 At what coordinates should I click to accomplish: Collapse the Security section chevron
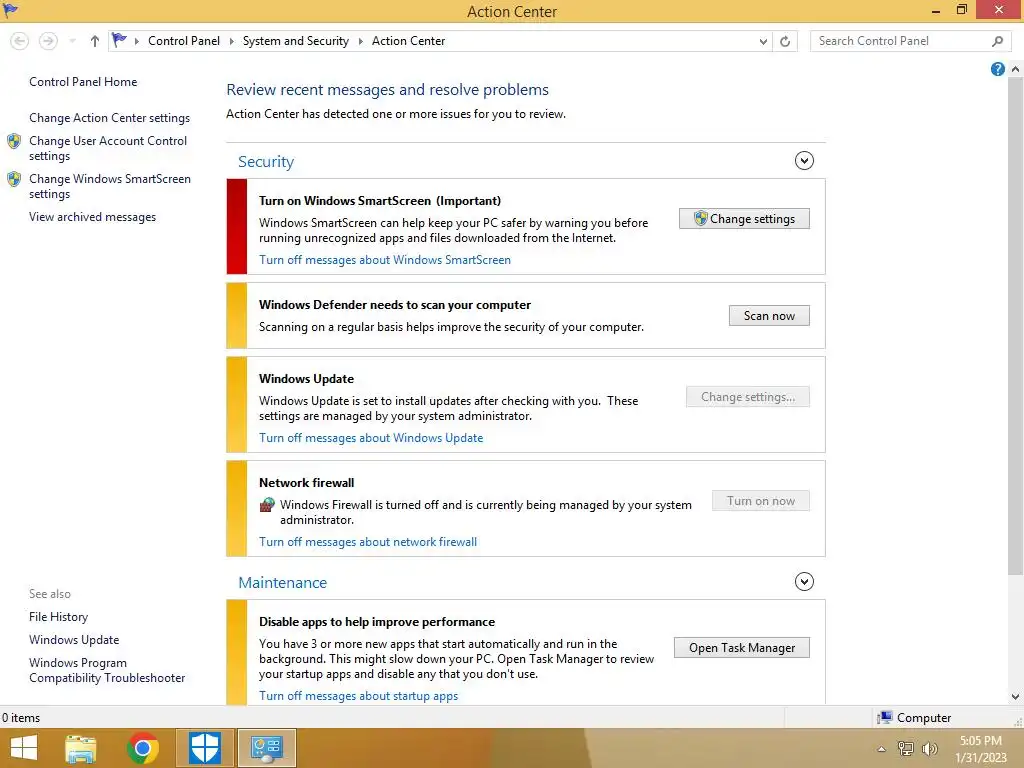coord(804,161)
